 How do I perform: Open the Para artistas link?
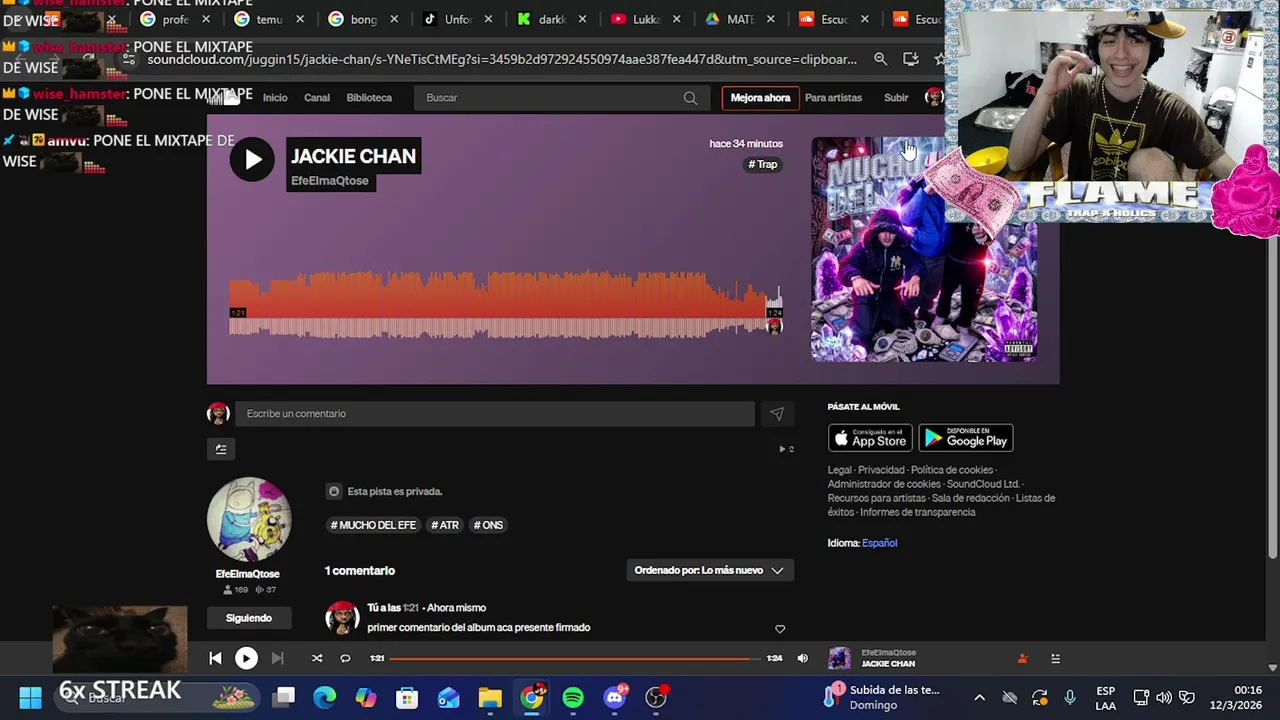coord(833,98)
